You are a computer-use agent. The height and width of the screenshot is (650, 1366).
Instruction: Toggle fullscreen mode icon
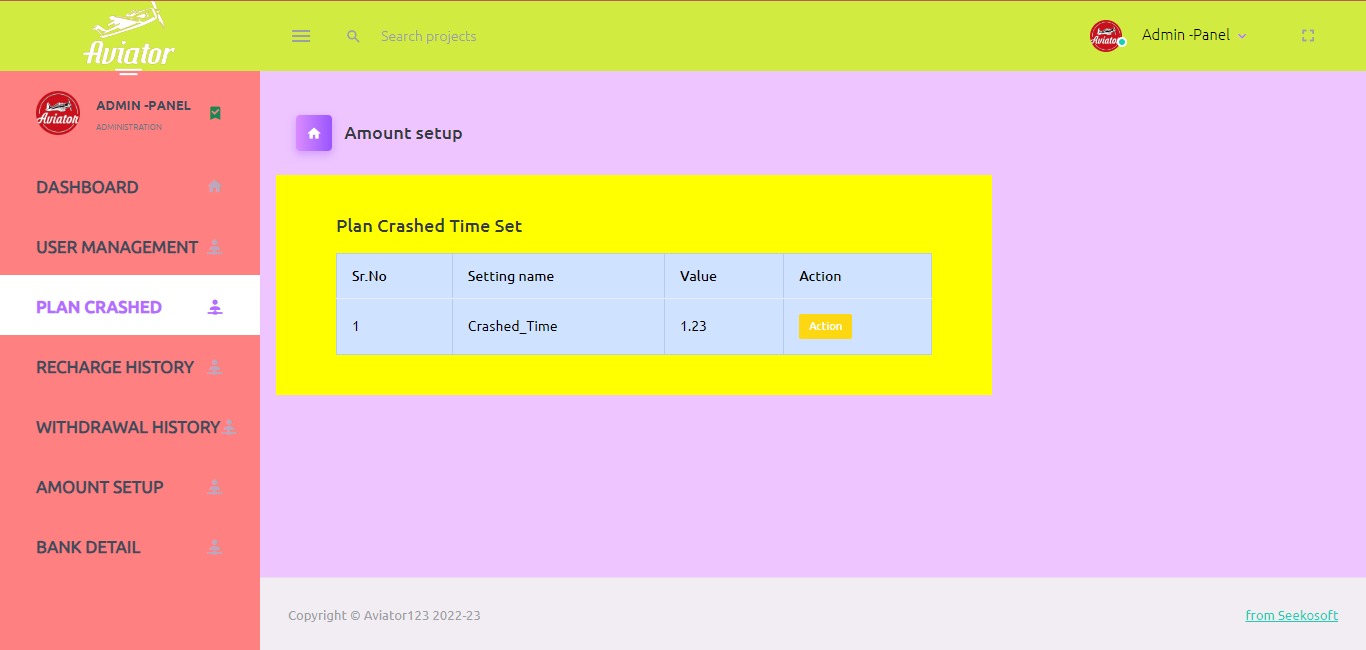coord(1307,36)
